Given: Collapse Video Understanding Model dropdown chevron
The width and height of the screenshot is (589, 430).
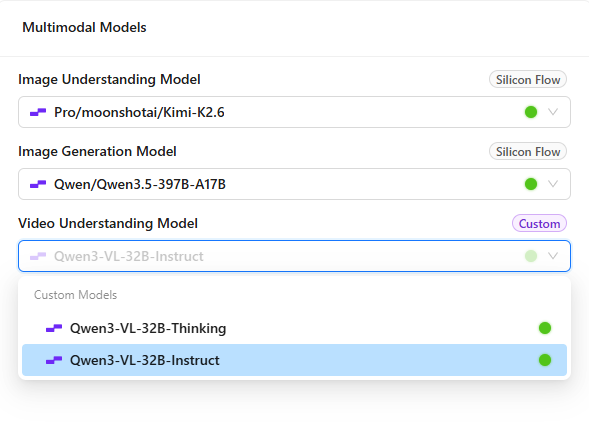Looking at the screenshot, I should (553, 256).
